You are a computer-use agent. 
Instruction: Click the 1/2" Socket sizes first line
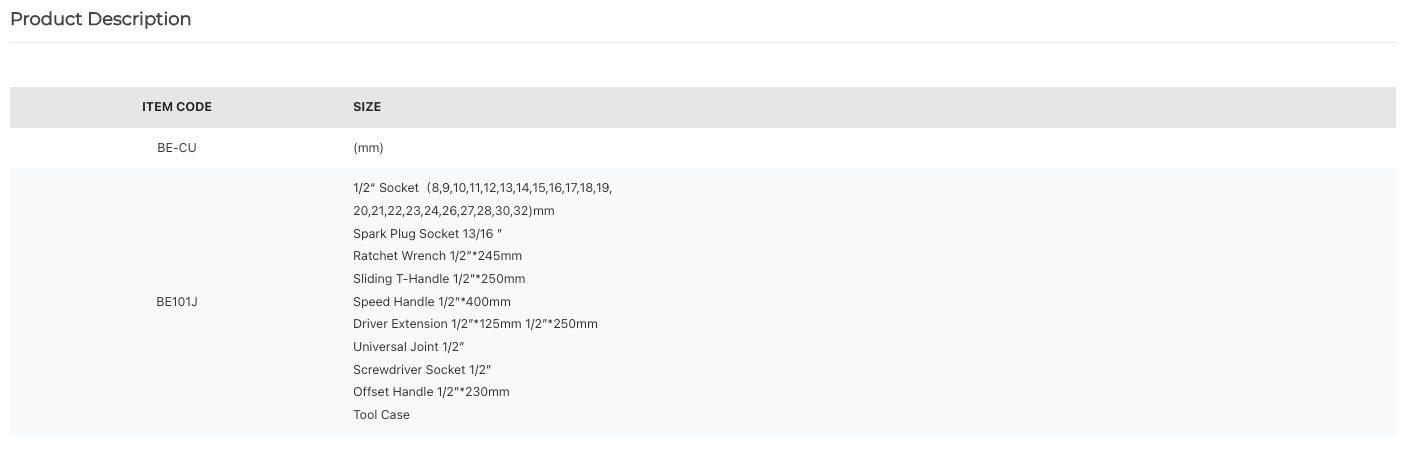point(483,188)
